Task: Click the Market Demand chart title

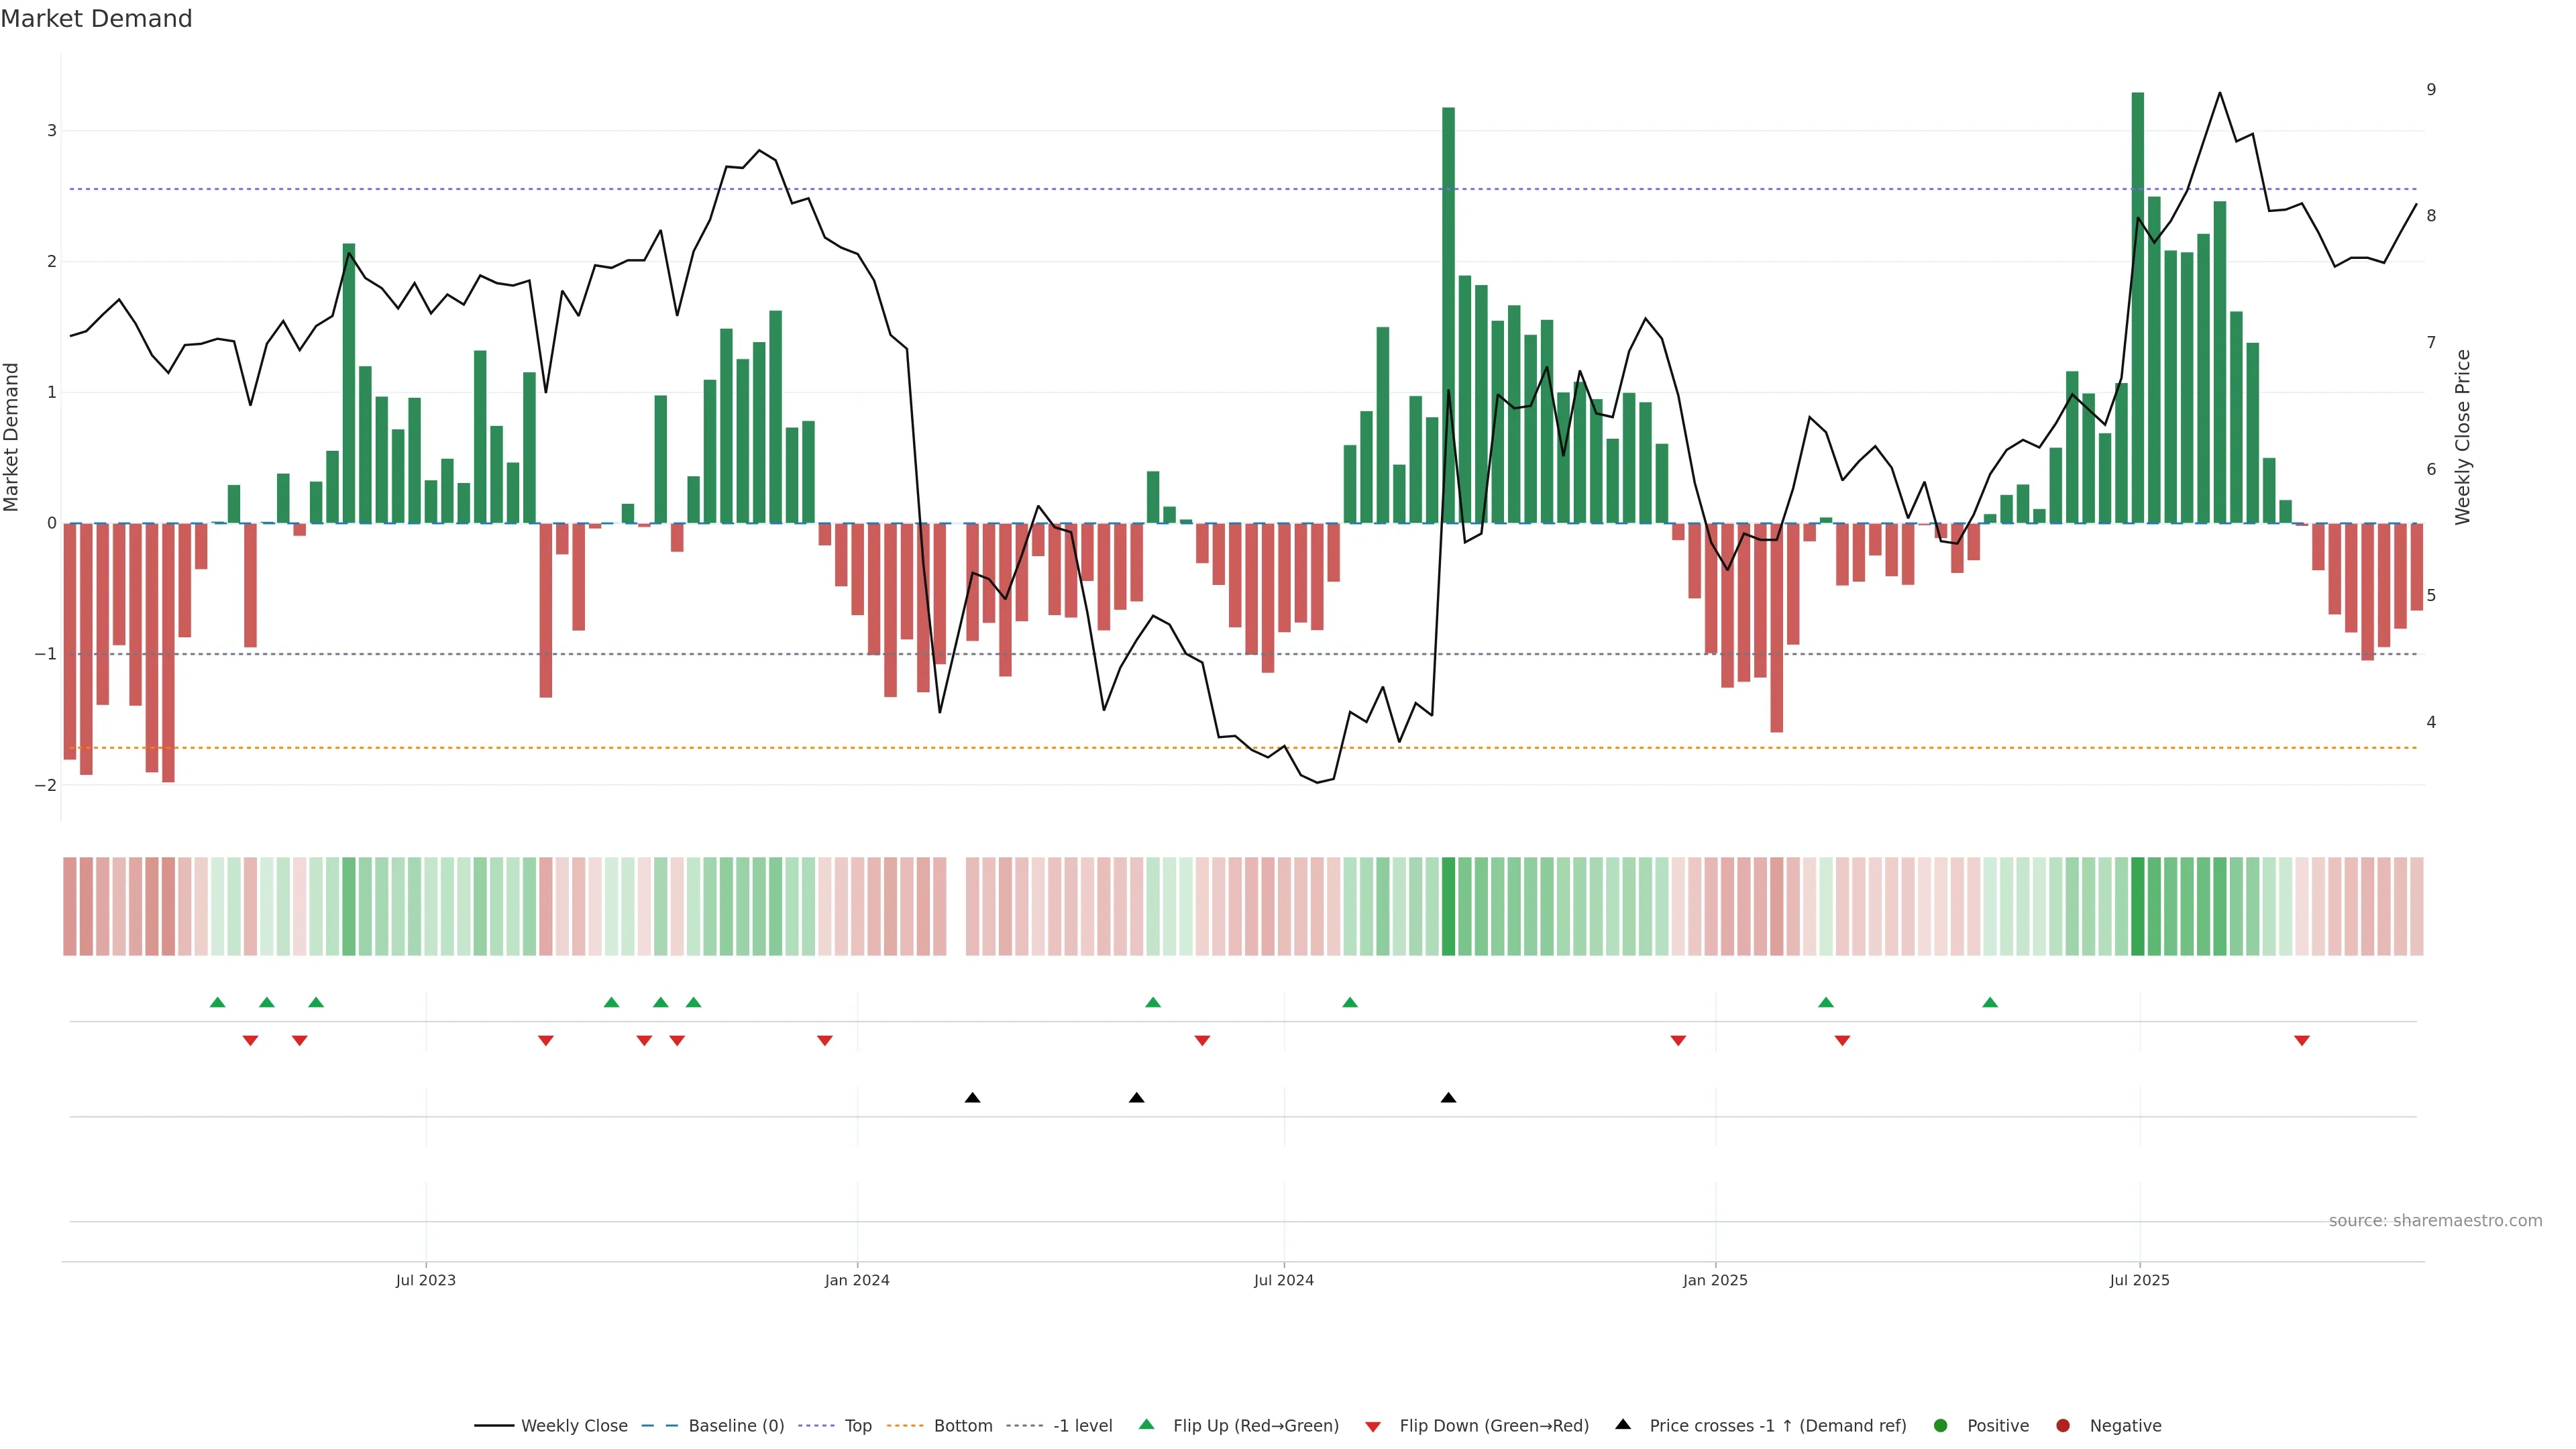Action: (x=96, y=19)
